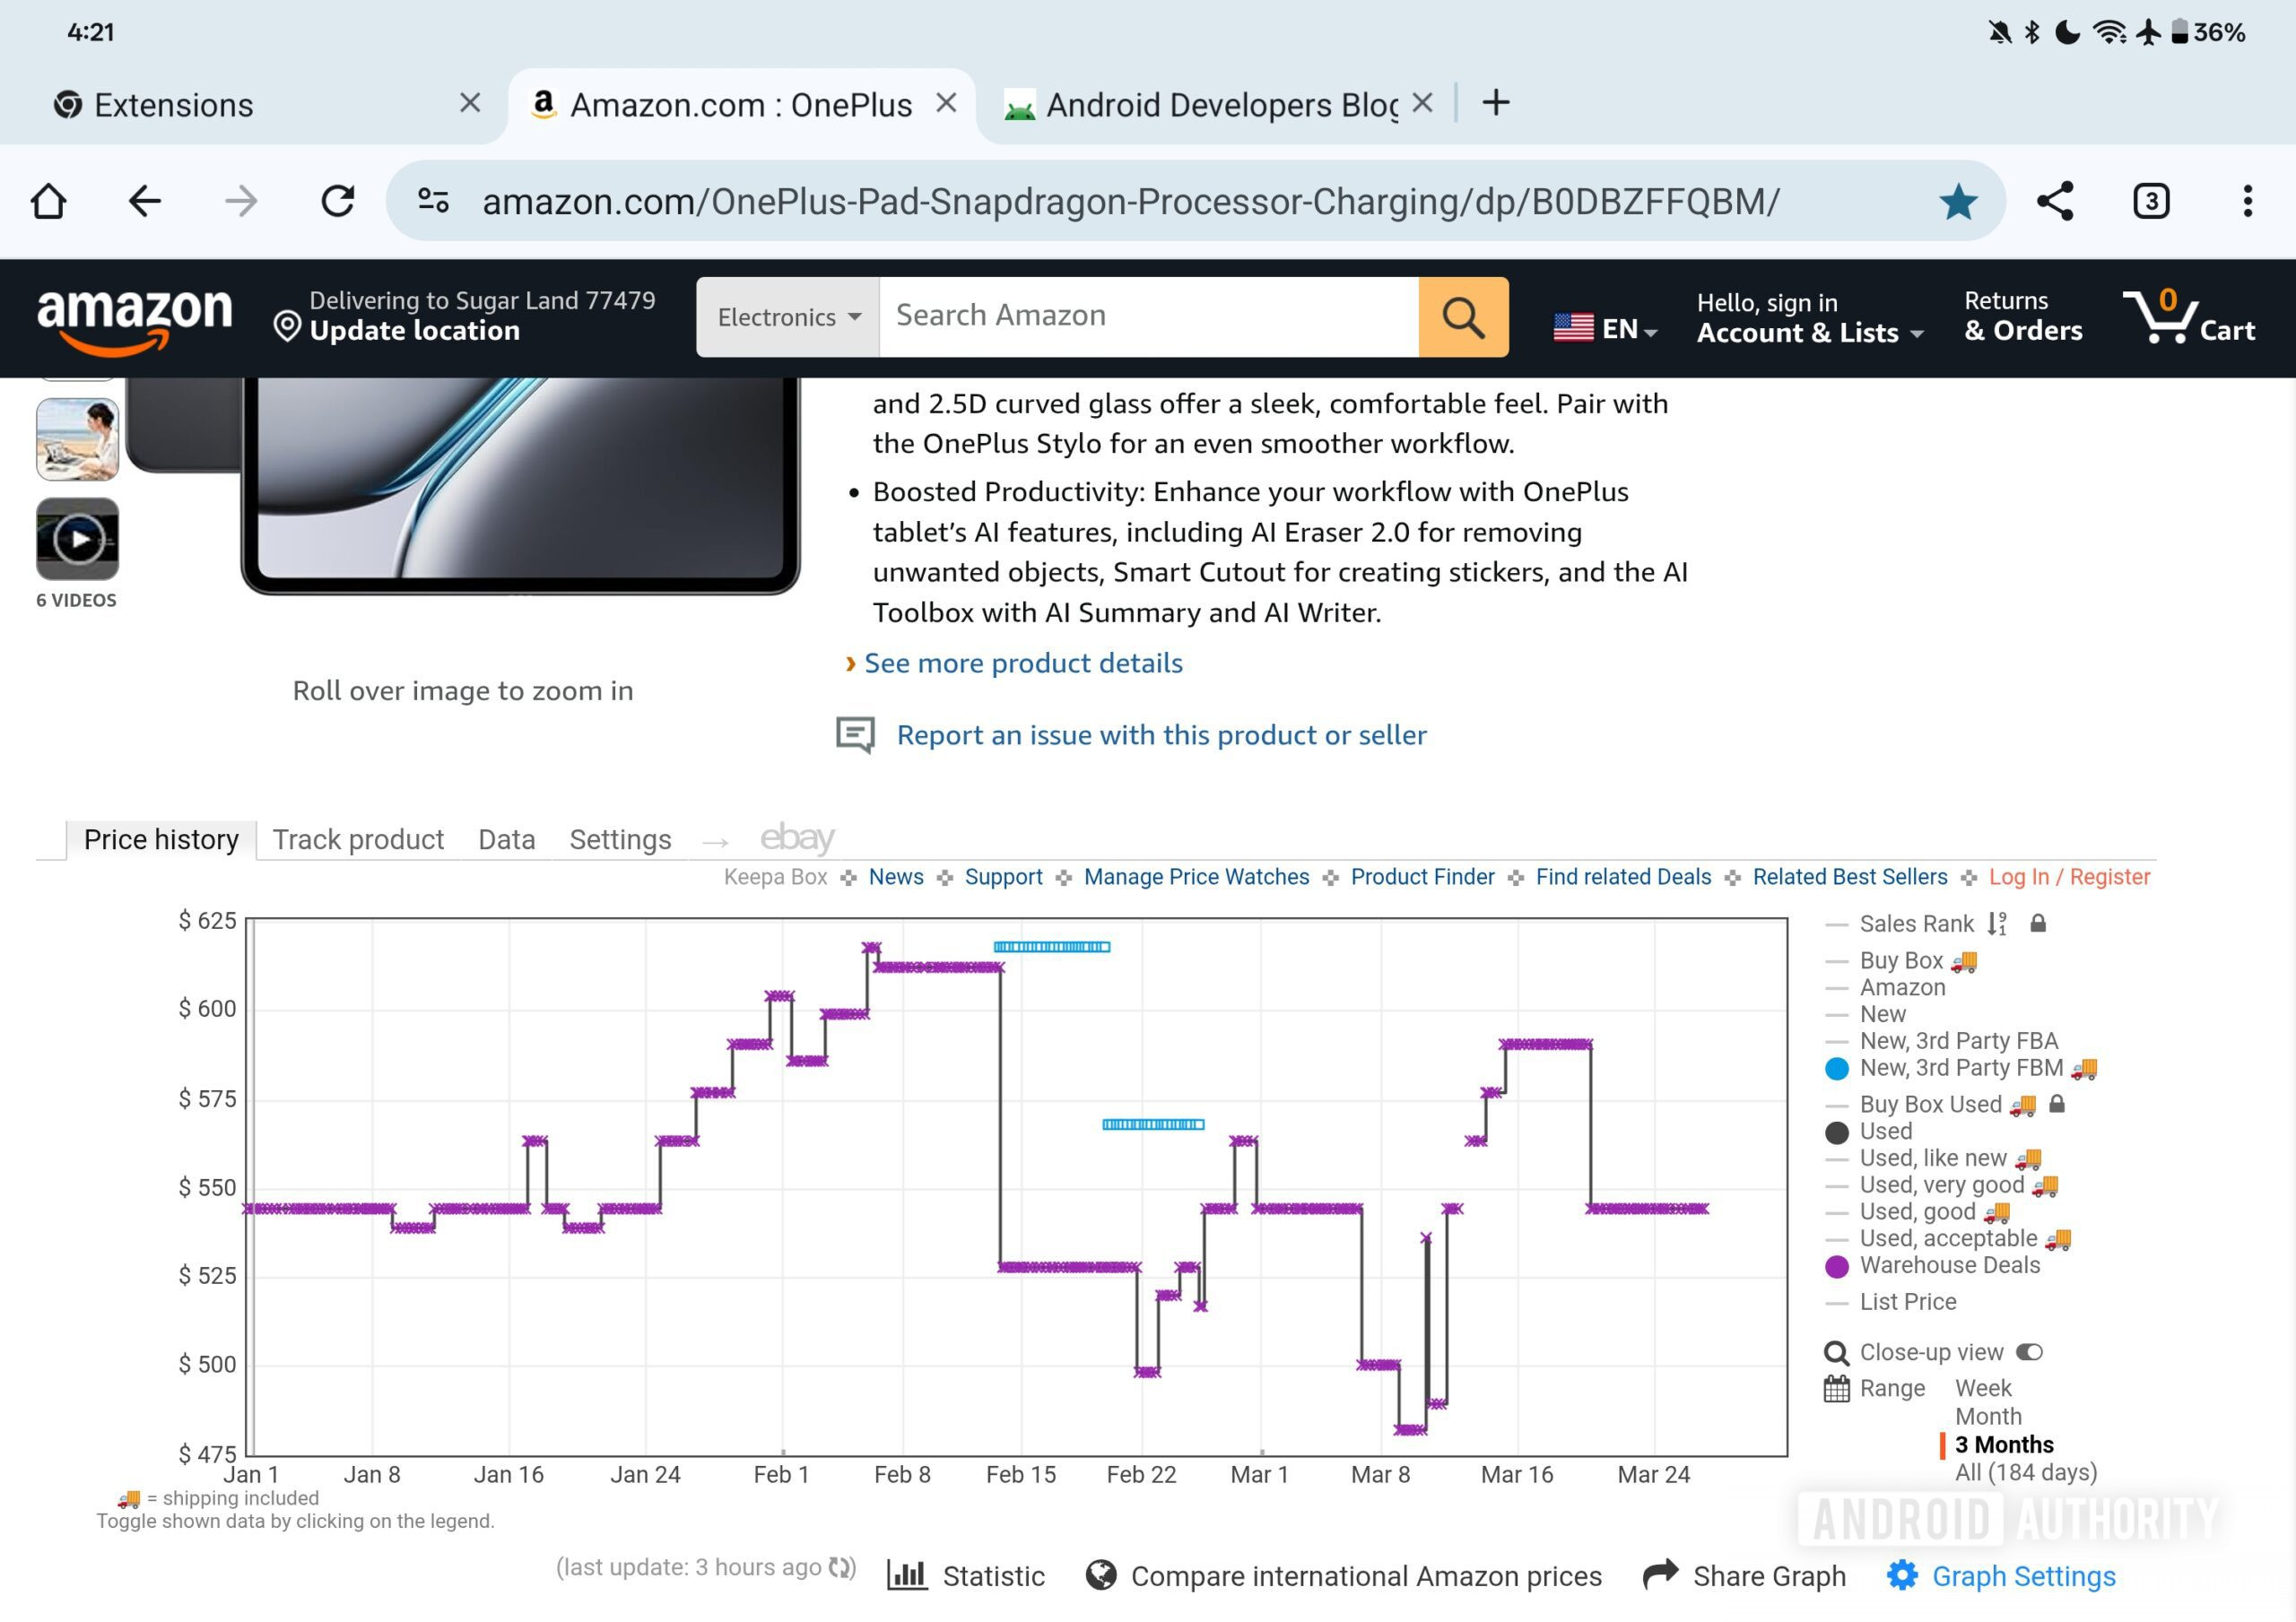The width and height of the screenshot is (2296, 1622).
Task: Open the browser share icon
Action: [2054, 201]
